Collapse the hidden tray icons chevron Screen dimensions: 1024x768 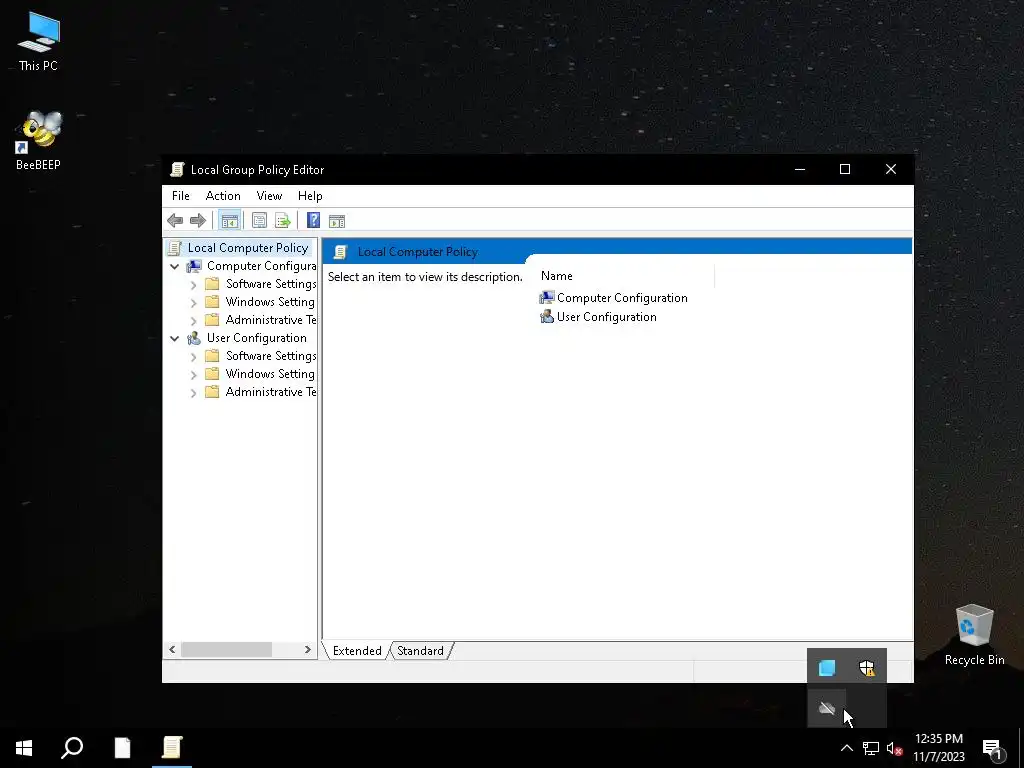(x=846, y=748)
